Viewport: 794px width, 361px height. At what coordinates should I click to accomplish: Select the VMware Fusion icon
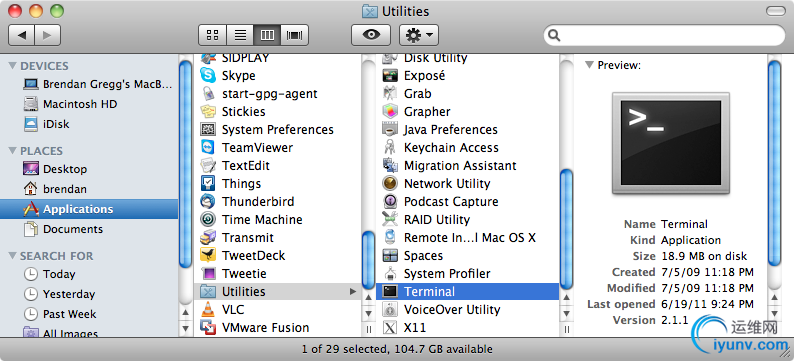[208, 328]
